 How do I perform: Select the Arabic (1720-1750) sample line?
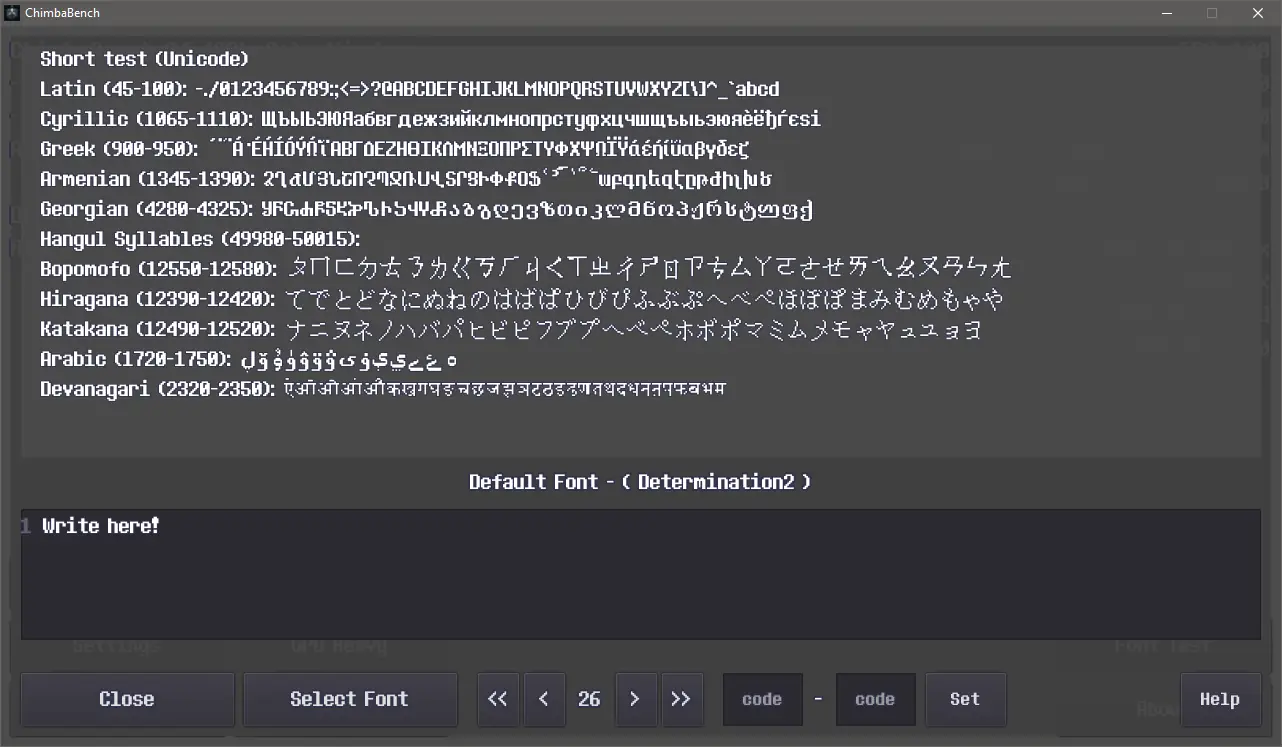[x=250, y=359]
